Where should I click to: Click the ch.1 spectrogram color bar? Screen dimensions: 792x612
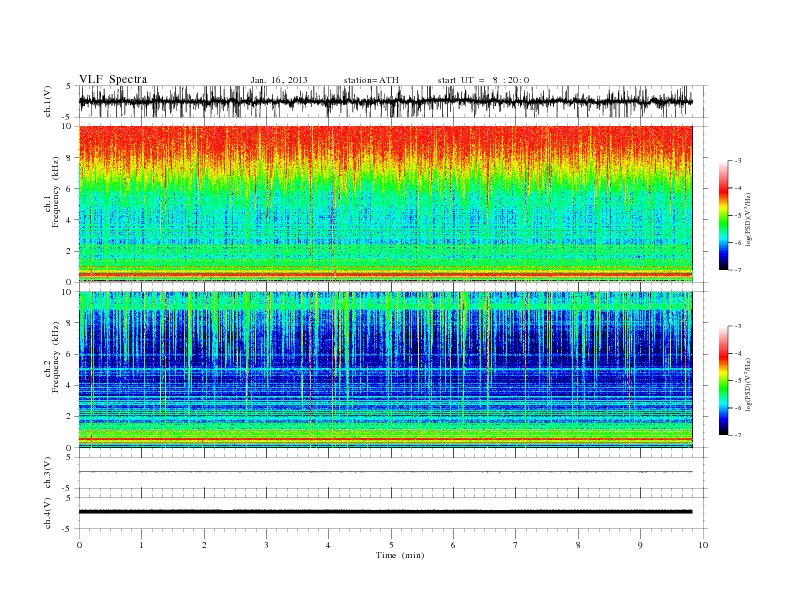[724, 215]
